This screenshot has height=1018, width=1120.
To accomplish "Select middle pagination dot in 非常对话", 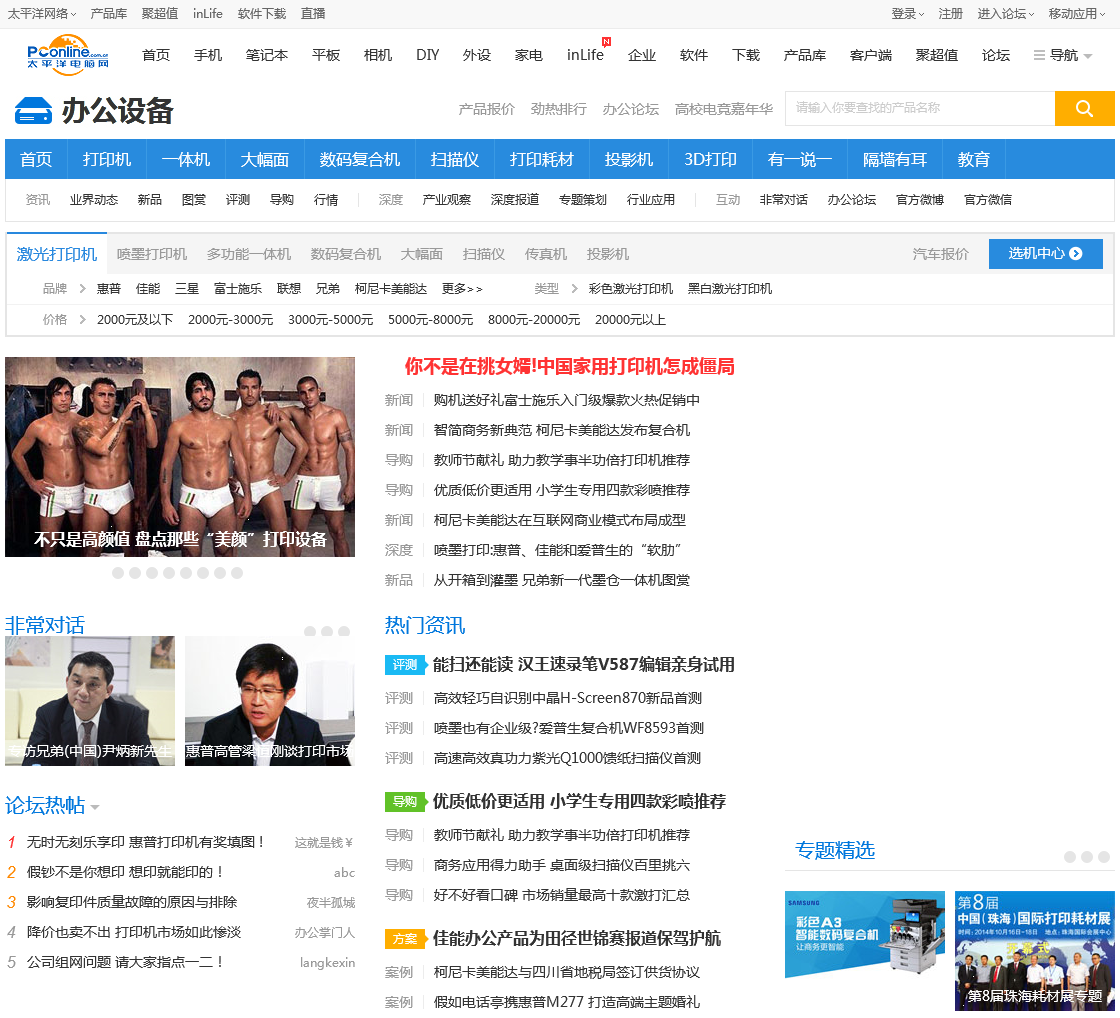I will (x=327, y=632).
